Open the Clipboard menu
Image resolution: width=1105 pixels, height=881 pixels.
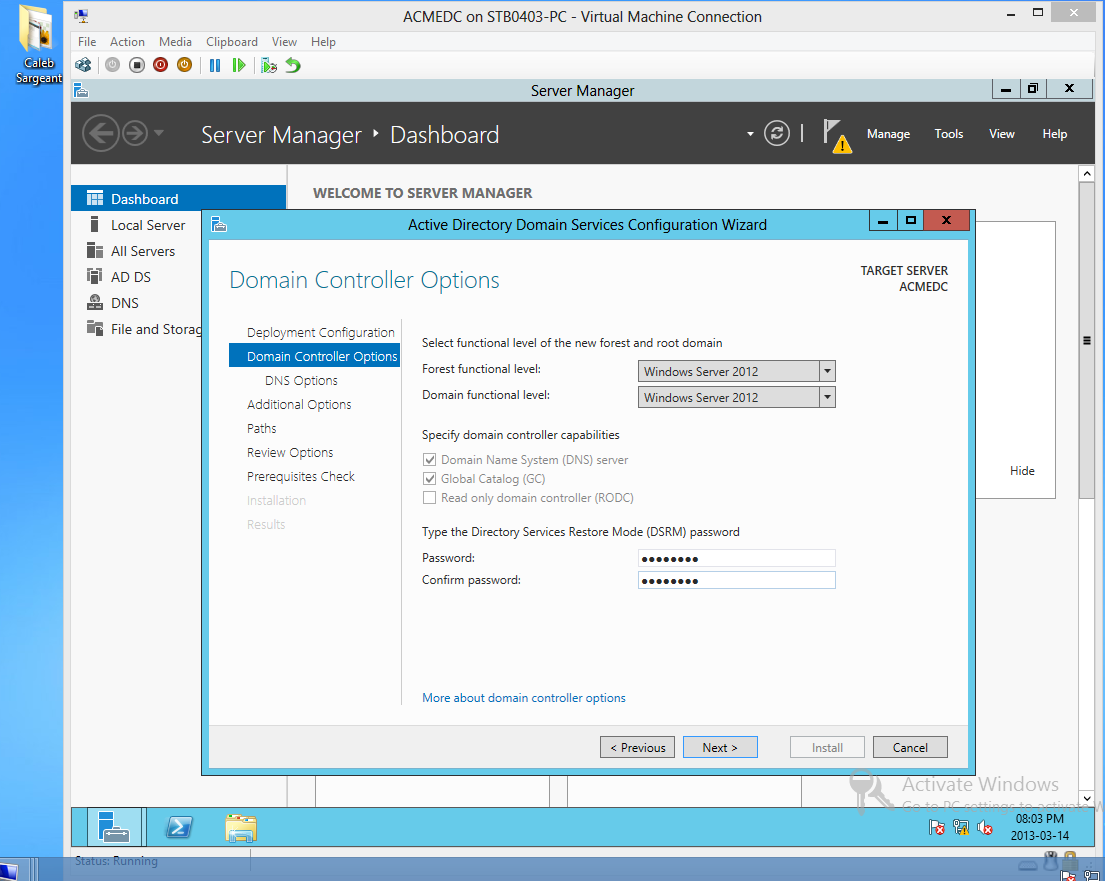click(x=232, y=42)
